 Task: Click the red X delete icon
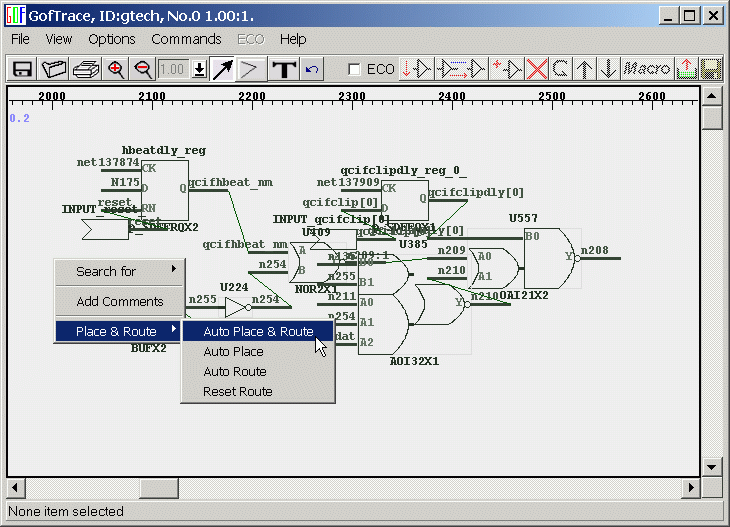pos(538,69)
